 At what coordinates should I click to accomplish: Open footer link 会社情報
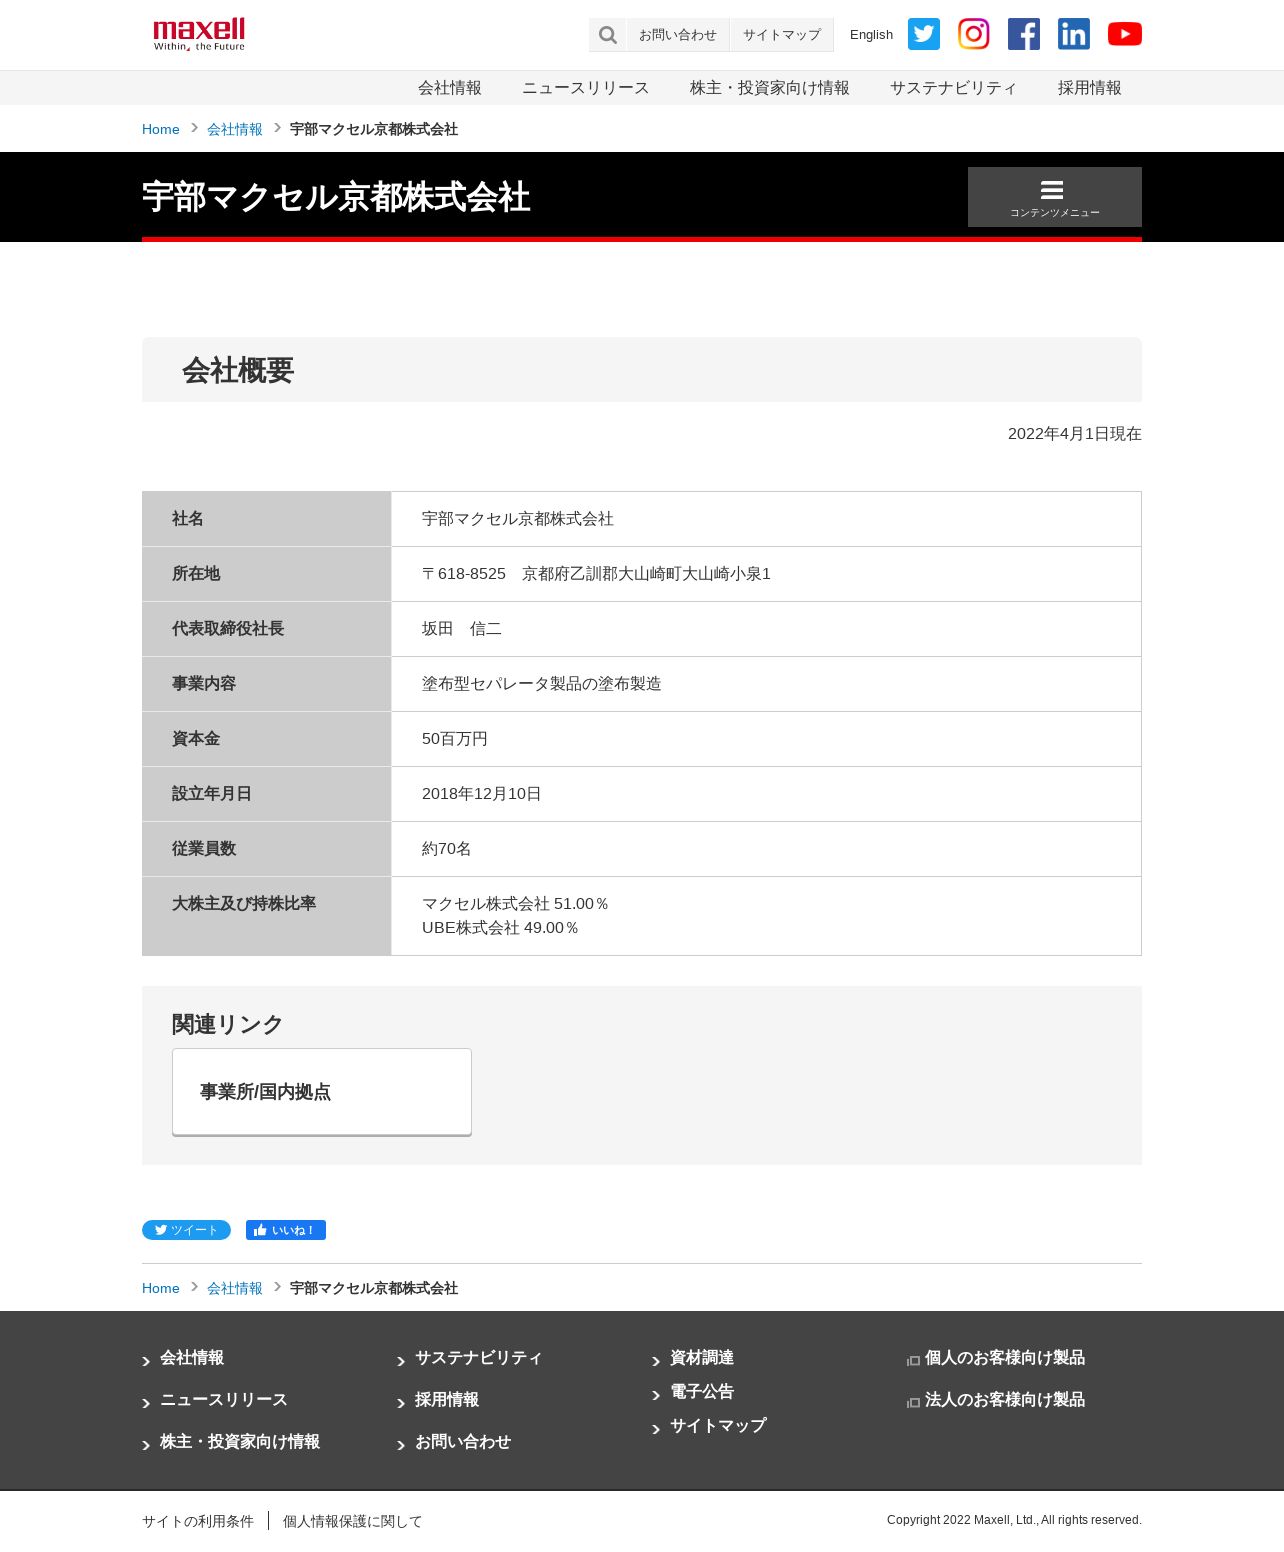pyautogui.click(x=192, y=1358)
